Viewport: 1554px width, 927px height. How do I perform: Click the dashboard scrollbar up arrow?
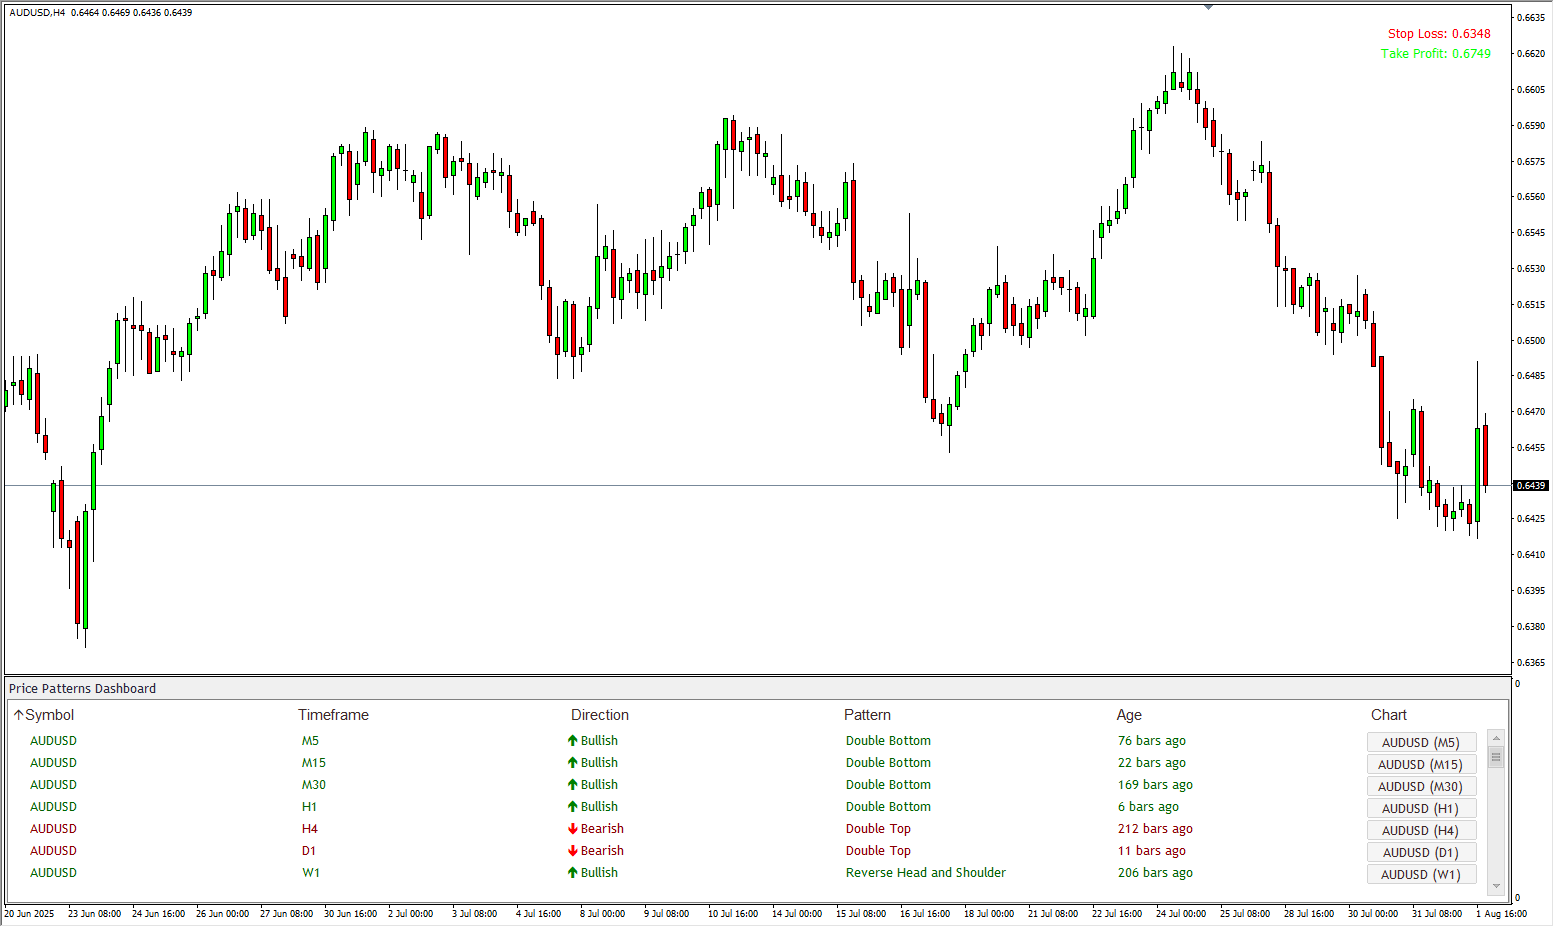coord(1496,739)
